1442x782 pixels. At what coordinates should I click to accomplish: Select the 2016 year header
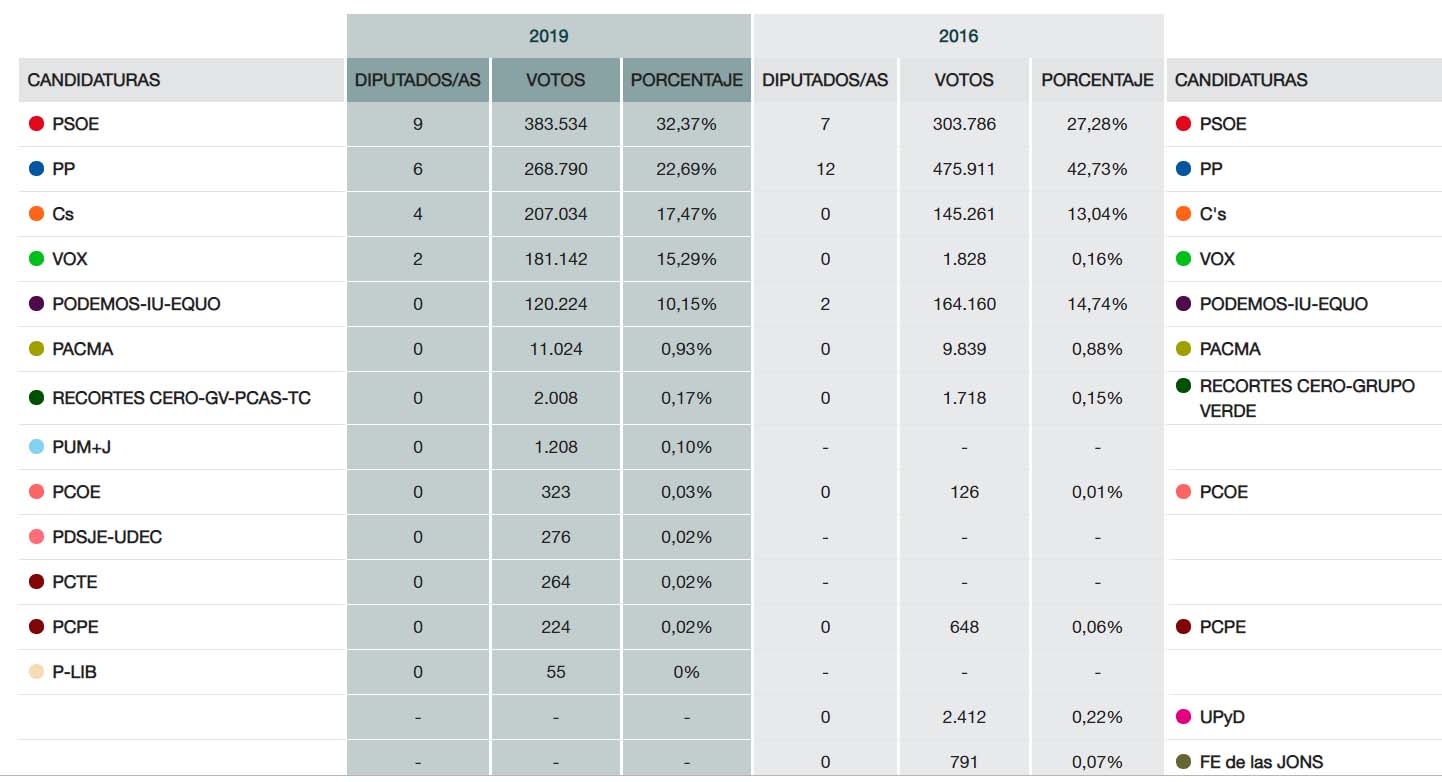coord(958,36)
